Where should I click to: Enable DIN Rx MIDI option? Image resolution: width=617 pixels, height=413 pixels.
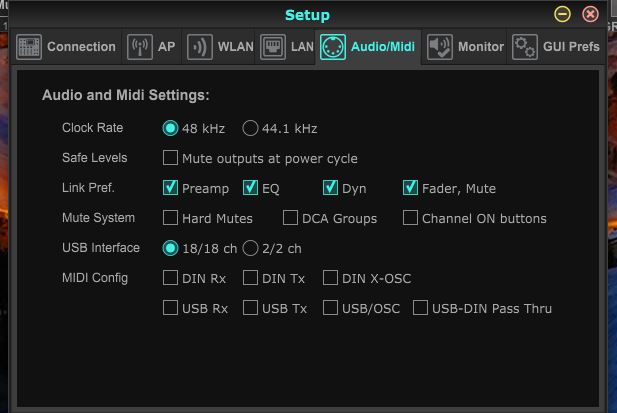170,278
